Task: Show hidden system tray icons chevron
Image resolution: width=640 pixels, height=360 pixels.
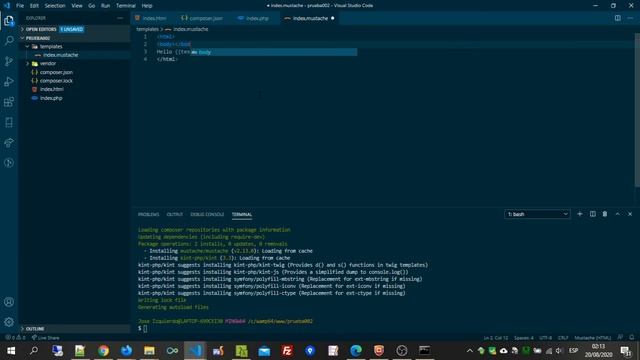Action: [x=469, y=351]
